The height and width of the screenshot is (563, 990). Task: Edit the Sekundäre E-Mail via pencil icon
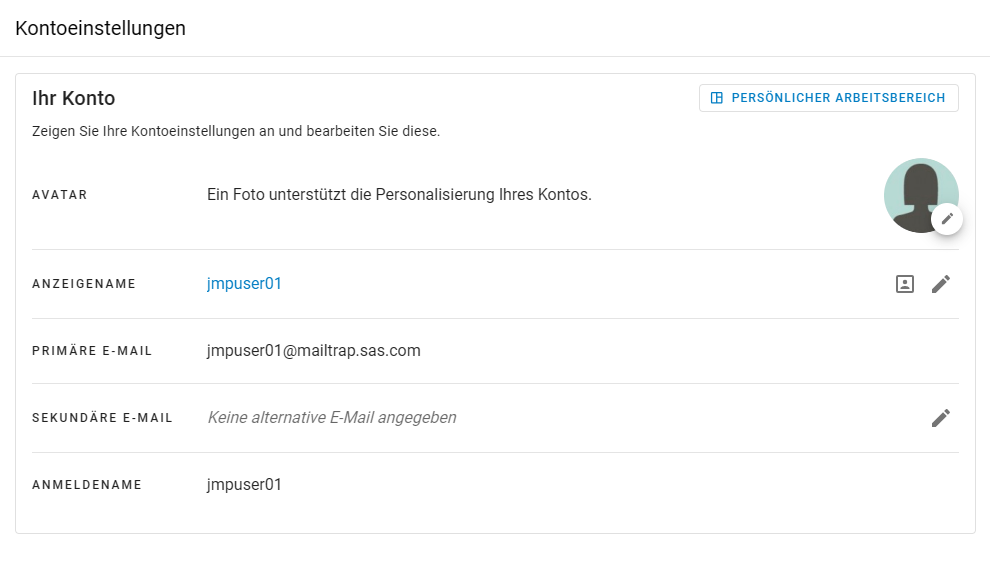[x=940, y=418]
